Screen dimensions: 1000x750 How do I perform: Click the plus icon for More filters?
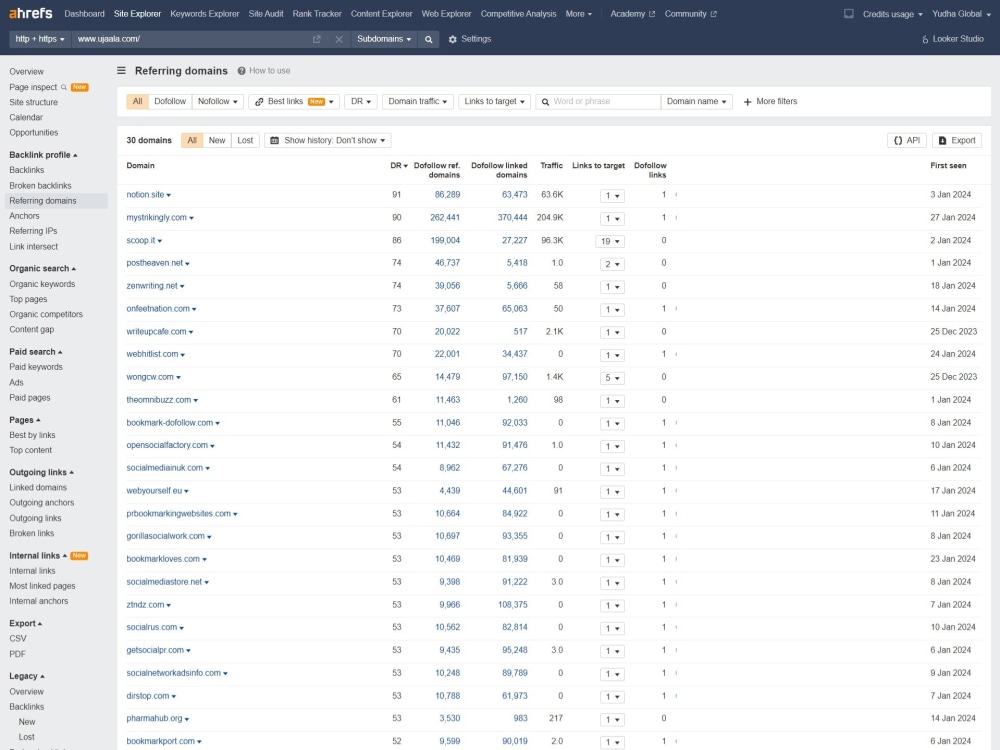tap(747, 102)
